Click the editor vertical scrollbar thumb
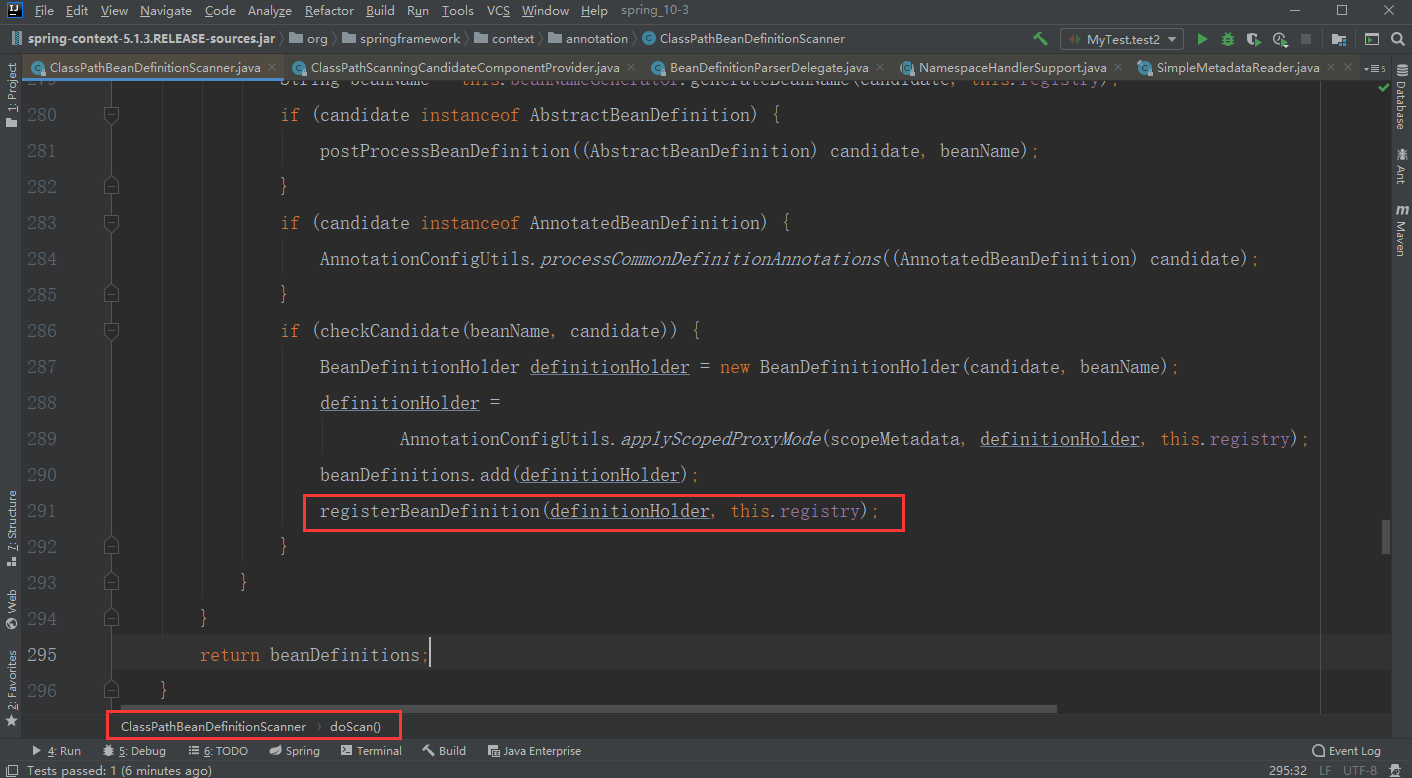1412x778 pixels. (x=1385, y=537)
